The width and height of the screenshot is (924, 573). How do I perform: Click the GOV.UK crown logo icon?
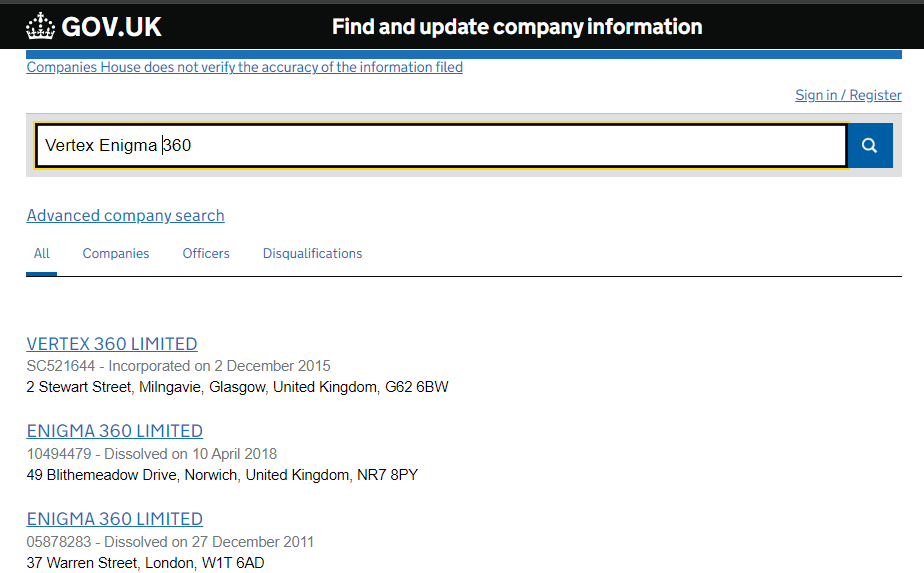[41, 26]
